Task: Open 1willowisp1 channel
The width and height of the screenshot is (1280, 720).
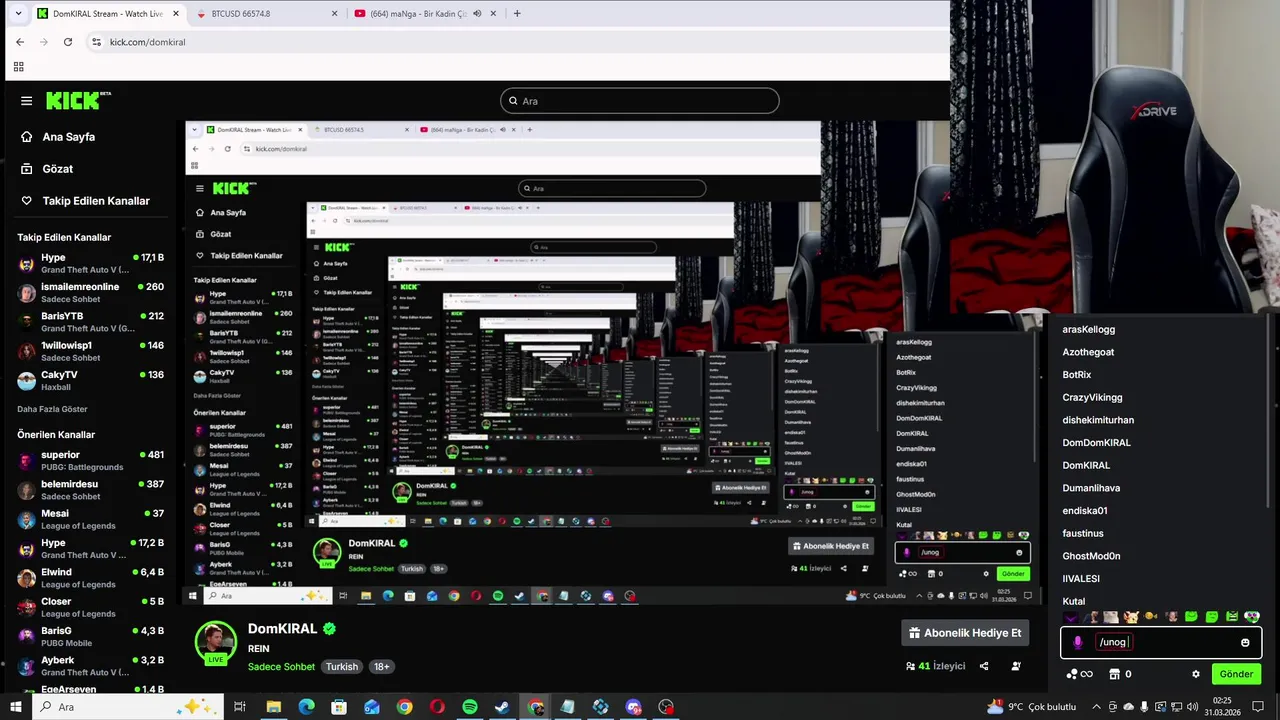Action: (90, 351)
